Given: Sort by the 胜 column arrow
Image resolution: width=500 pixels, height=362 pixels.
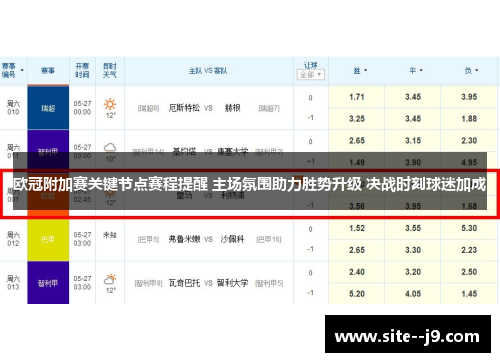Looking at the screenshot, I should click(x=365, y=70).
